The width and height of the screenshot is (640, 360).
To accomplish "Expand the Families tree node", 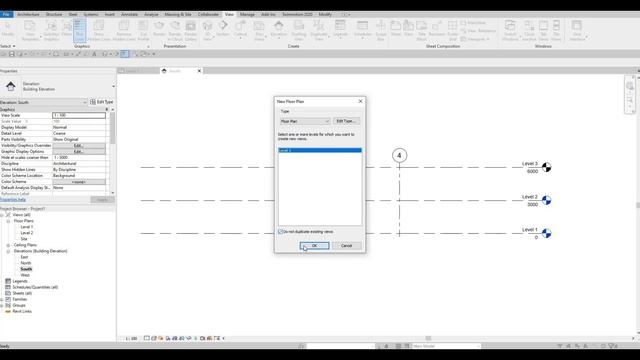I will click(x=2, y=299).
